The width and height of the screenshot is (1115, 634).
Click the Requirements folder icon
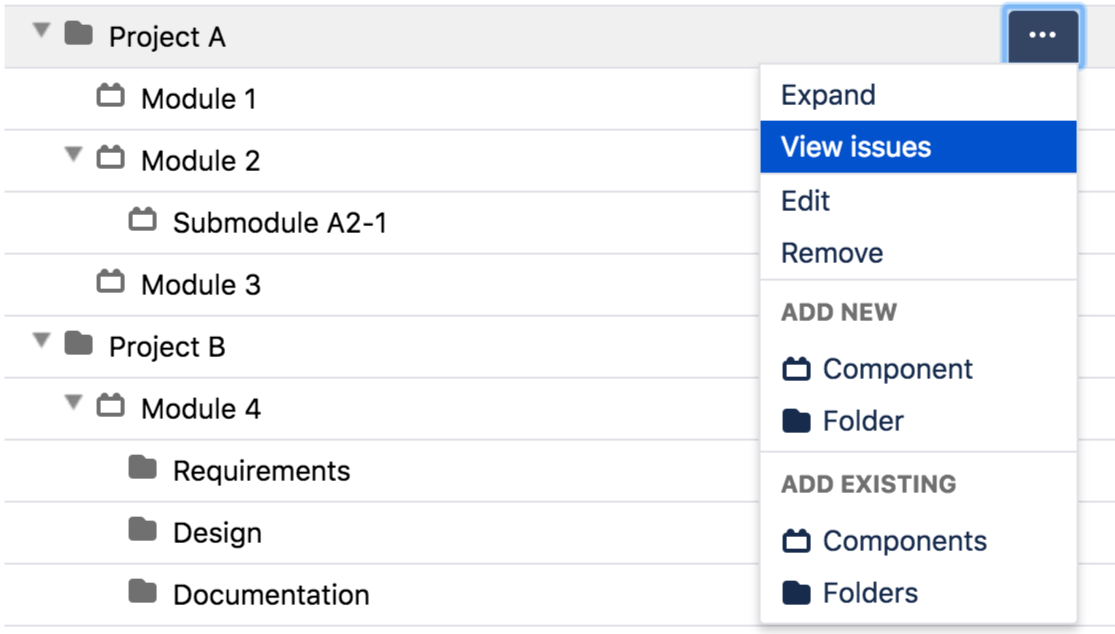click(143, 468)
